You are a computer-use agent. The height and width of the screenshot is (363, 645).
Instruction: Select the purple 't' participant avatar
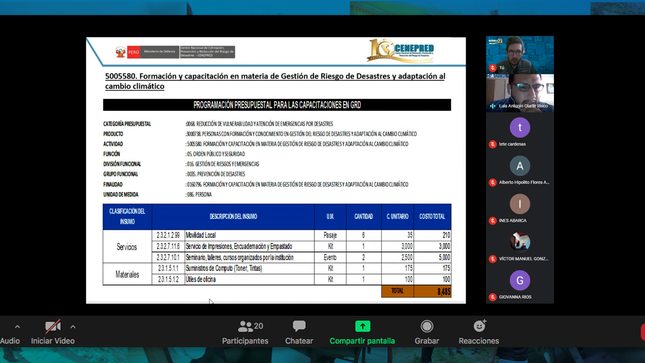click(520, 128)
